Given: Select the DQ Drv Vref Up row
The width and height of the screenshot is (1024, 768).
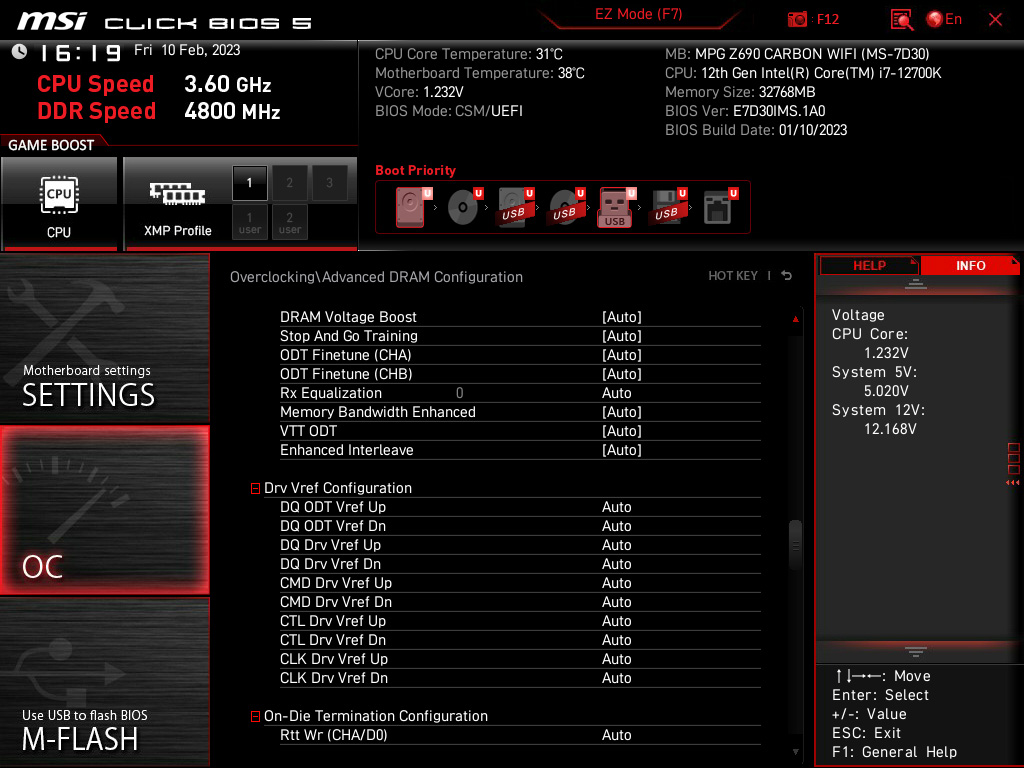Looking at the screenshot, I should [x=520, y=545].
